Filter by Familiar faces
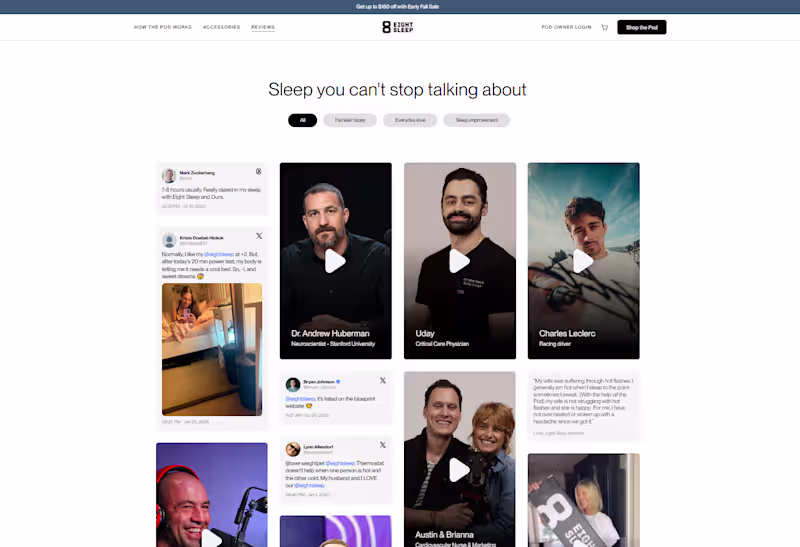This screenshot has width=800, height=547. (x=350, y=120)
